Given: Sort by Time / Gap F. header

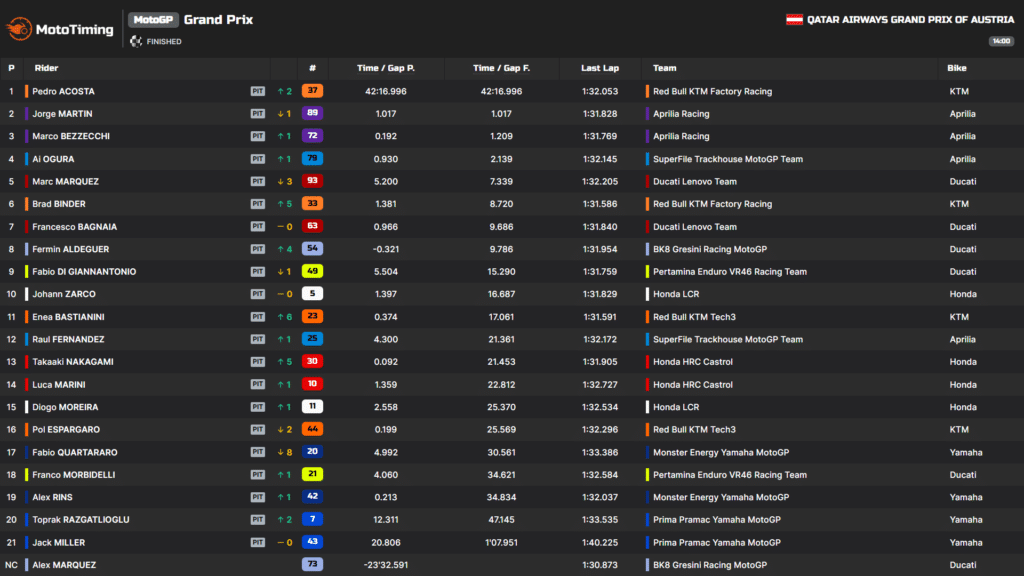Looking at the screenshot, I should coord(502,68).
